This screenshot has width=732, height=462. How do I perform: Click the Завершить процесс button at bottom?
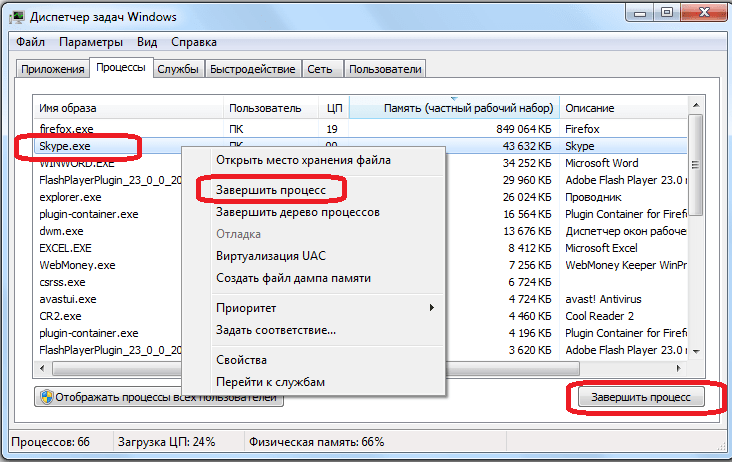click(x=641, y=397)
